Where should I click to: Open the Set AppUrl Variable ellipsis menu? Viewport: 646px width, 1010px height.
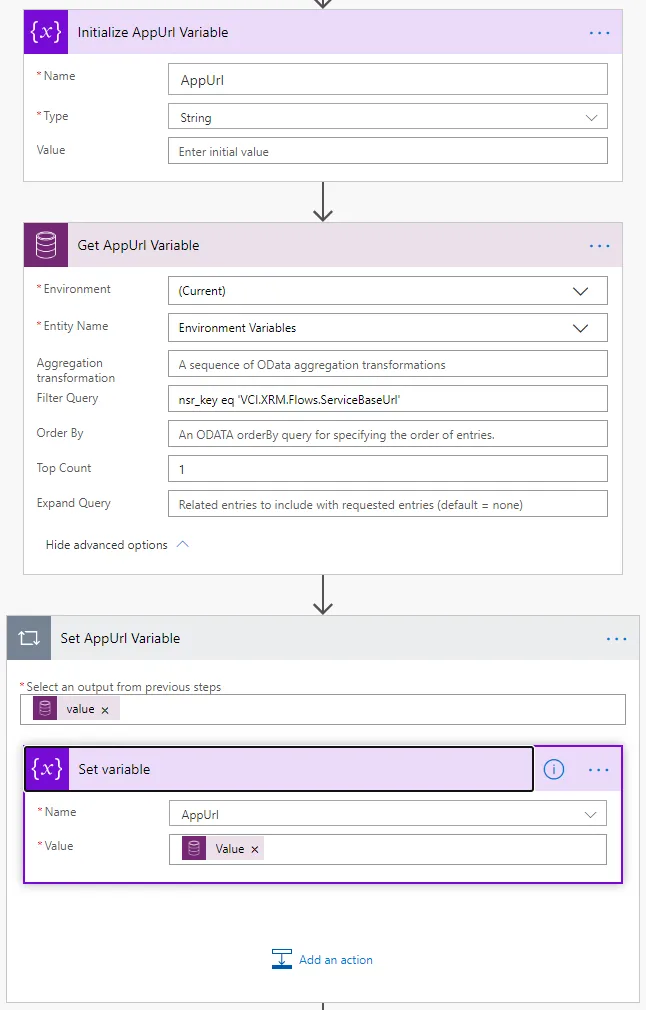[x=616, y=638]
